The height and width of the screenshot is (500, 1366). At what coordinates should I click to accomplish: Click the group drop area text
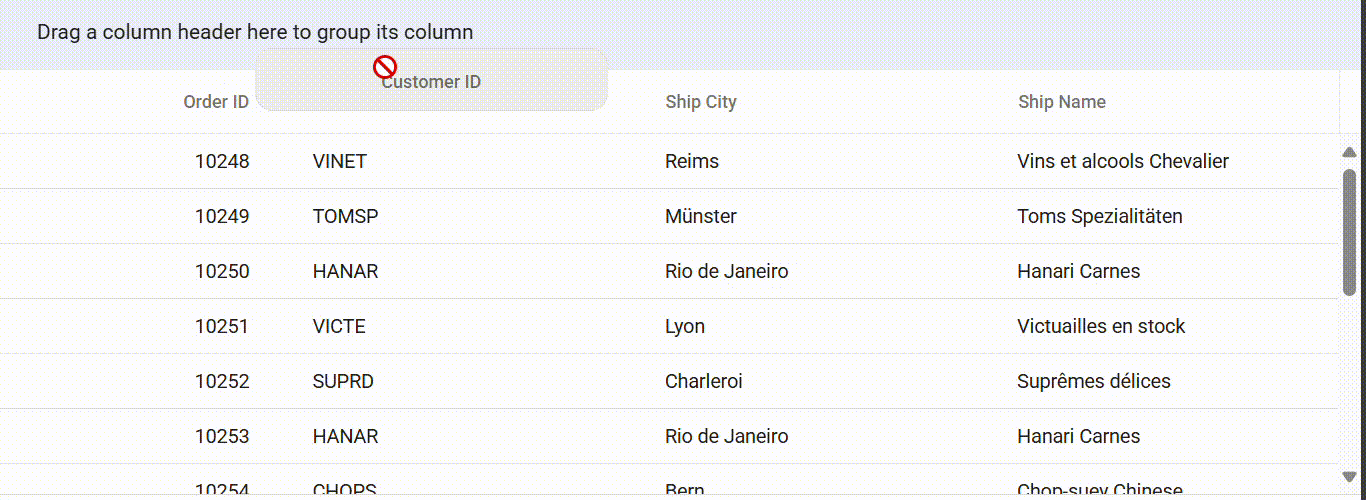(255, 32)
